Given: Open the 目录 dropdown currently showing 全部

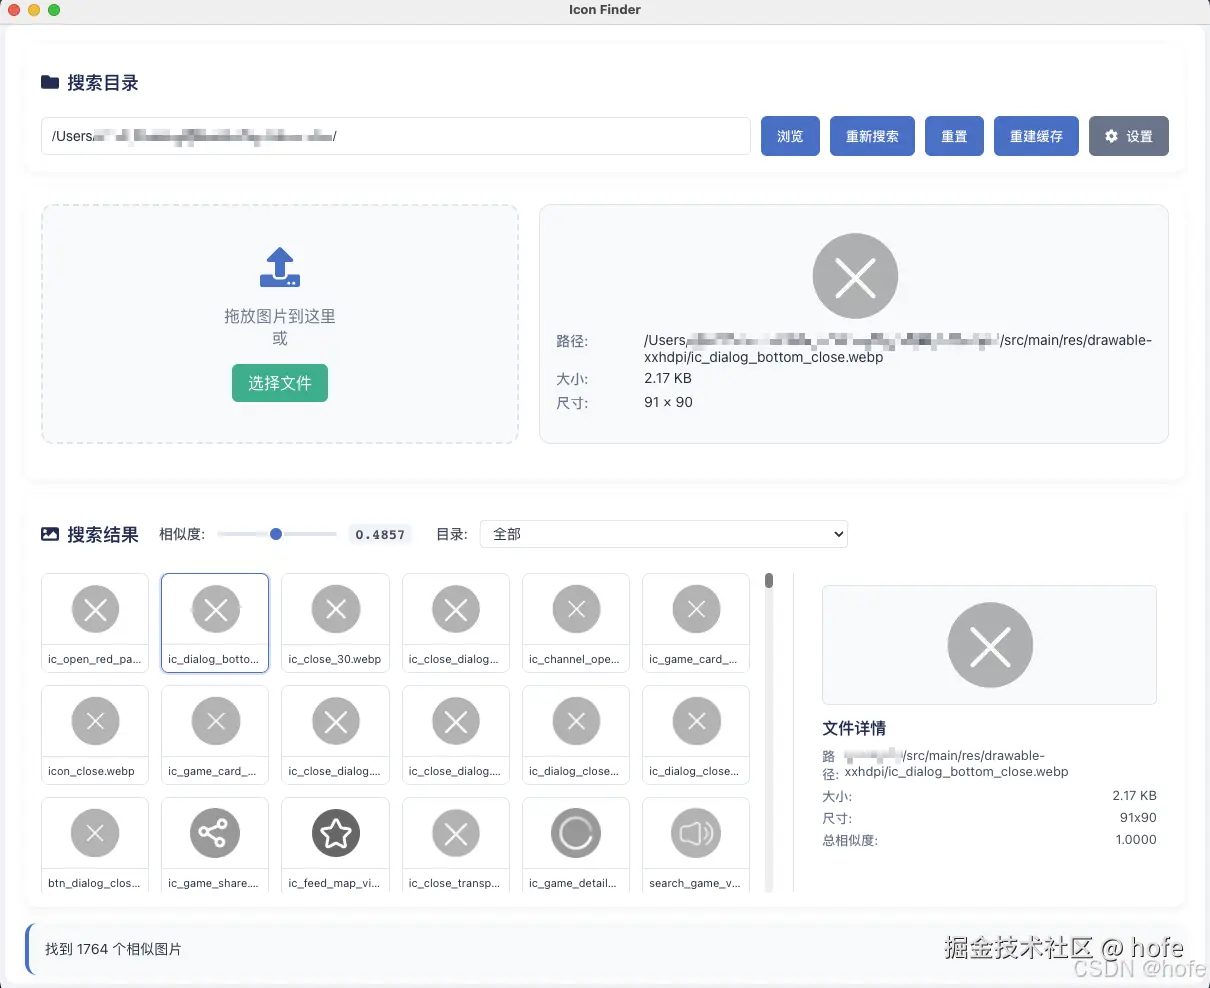Looking at the screenshot, I should pyautogui.click(x=663, y=534).
